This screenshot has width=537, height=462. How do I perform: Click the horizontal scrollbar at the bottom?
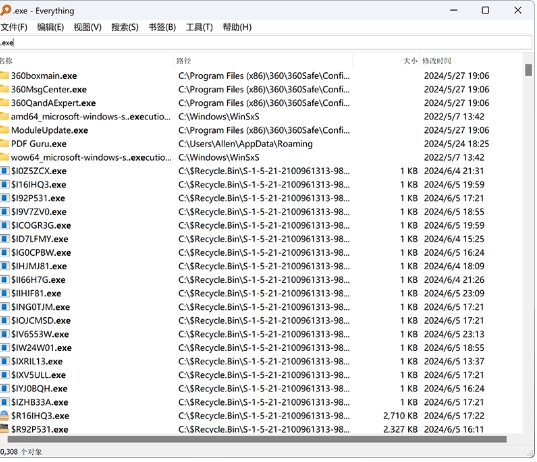(257, 439)
